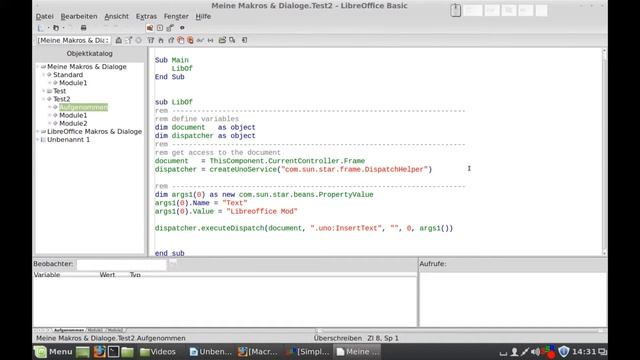Click the Help icon in the standard toolbar
This screenshot has height=360, width=640.
coord(182,28)
